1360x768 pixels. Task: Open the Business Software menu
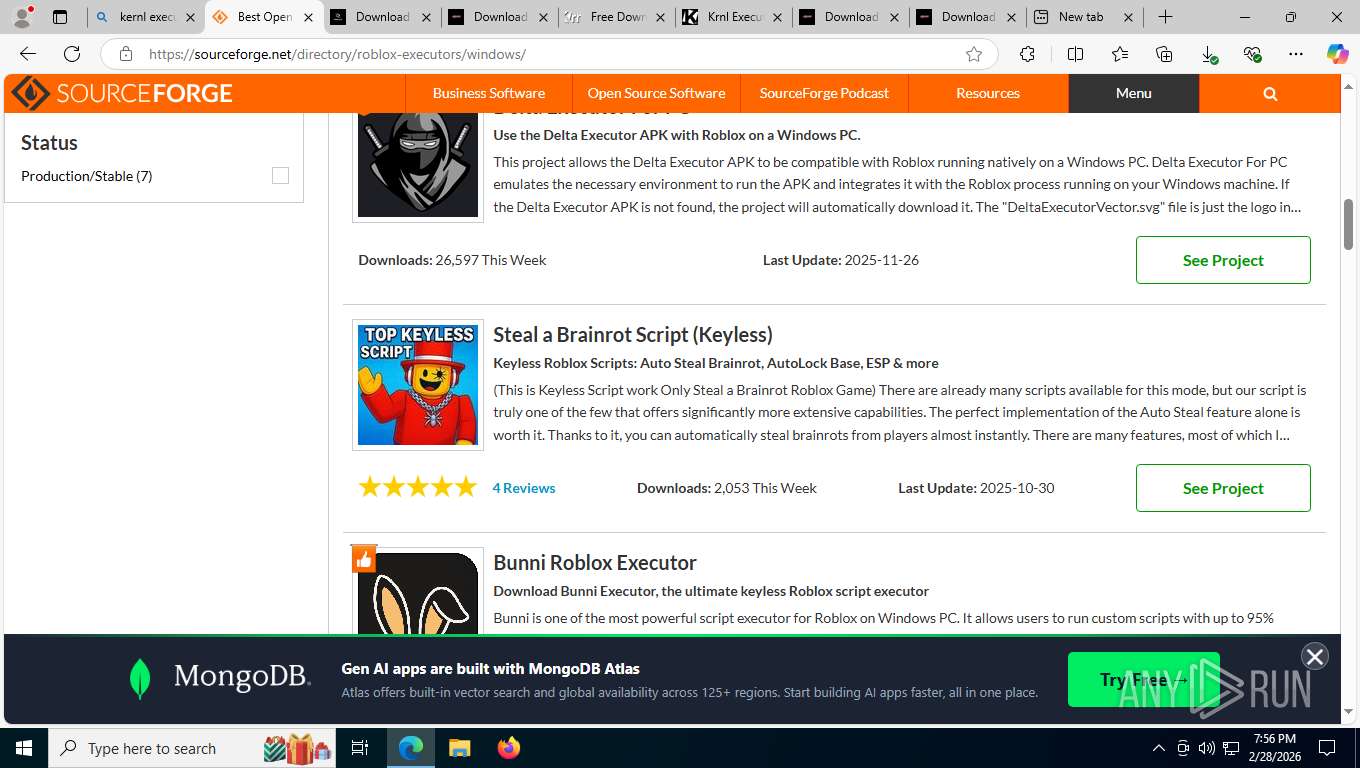[x=489, y=93]
